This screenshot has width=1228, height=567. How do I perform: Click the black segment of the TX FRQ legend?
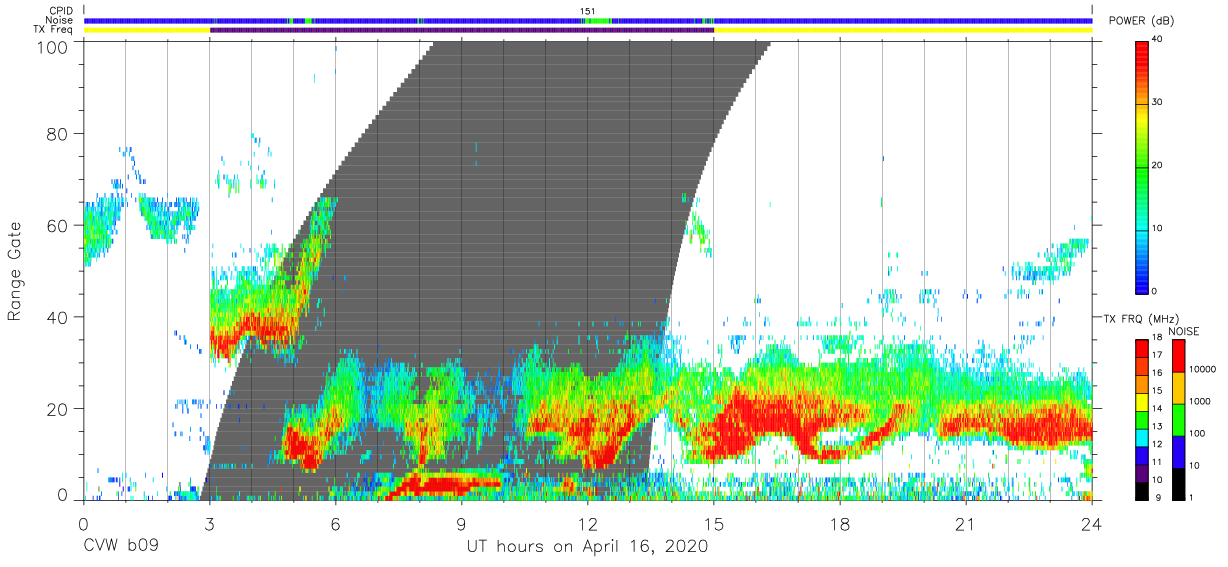(1141, 491)
